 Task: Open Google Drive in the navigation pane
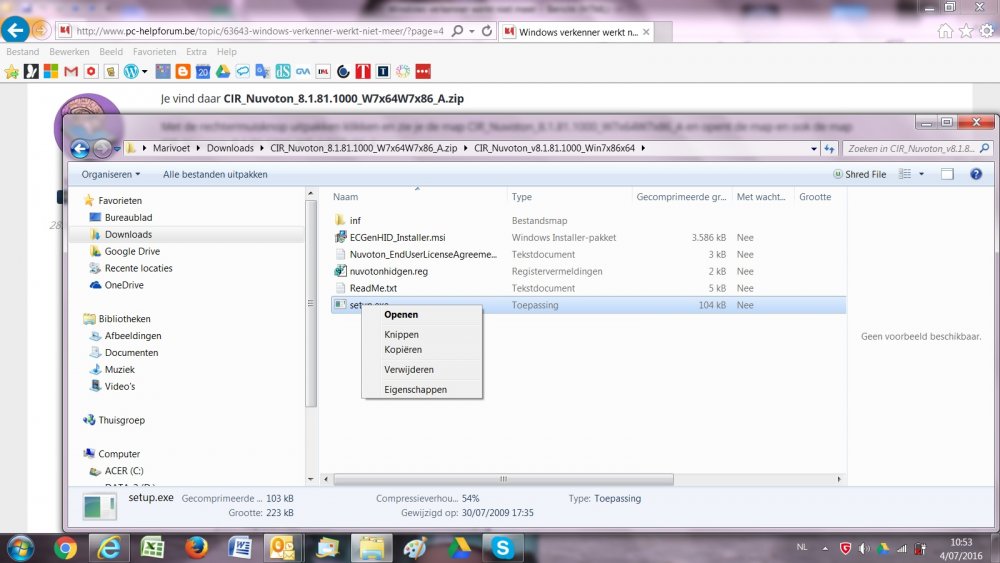pos(132,251)
